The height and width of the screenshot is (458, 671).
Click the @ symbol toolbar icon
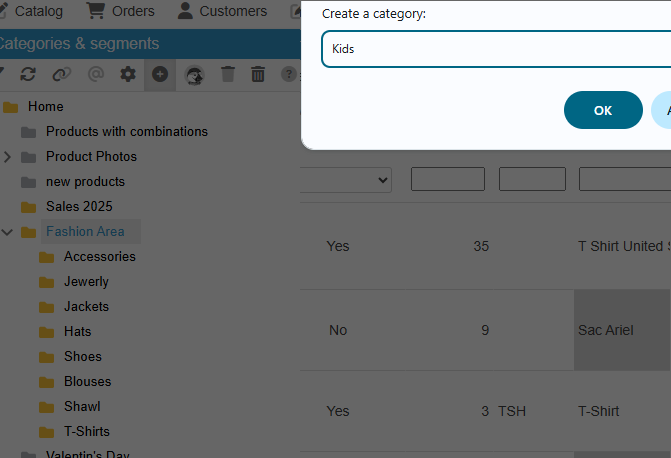[96, 74]
